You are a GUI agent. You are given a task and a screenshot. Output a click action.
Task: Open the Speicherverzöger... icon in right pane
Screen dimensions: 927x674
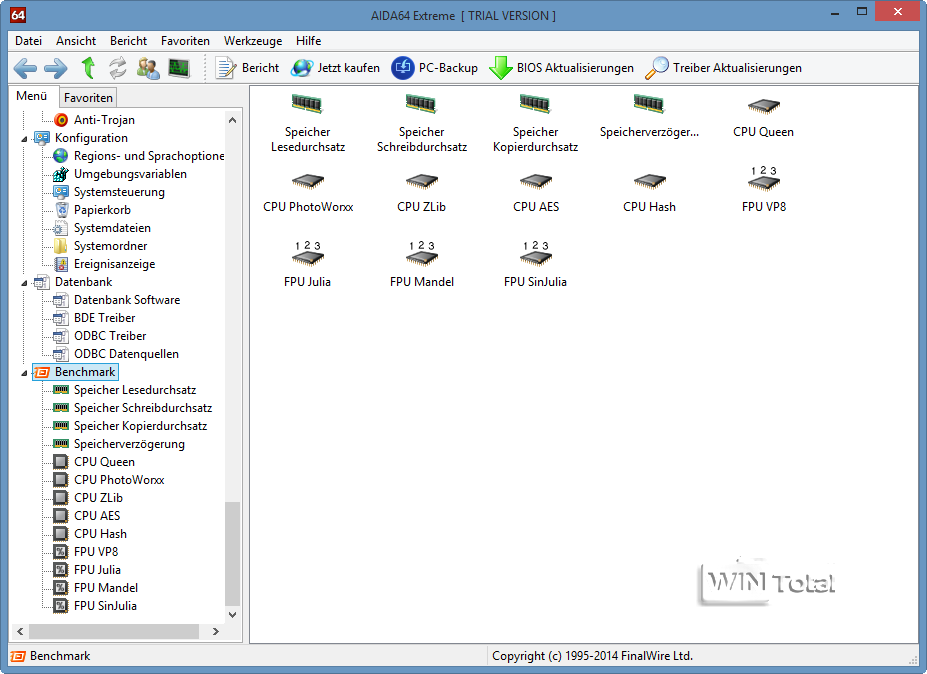click(x=649, y=105)
